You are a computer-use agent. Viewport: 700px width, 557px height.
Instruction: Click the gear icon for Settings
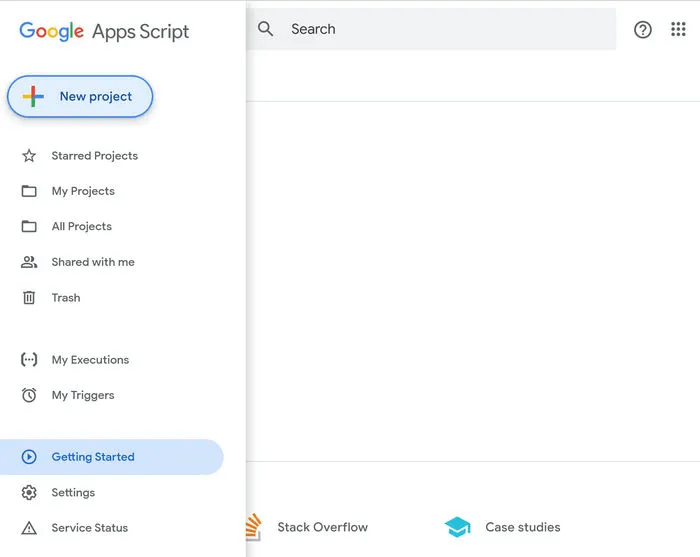point(29,492)
